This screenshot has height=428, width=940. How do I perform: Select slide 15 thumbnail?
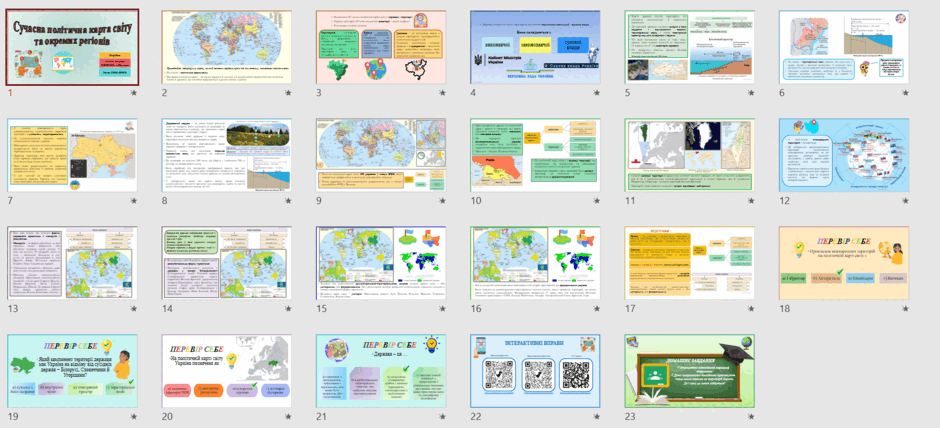pyautogui.click(x=381, y=263)
